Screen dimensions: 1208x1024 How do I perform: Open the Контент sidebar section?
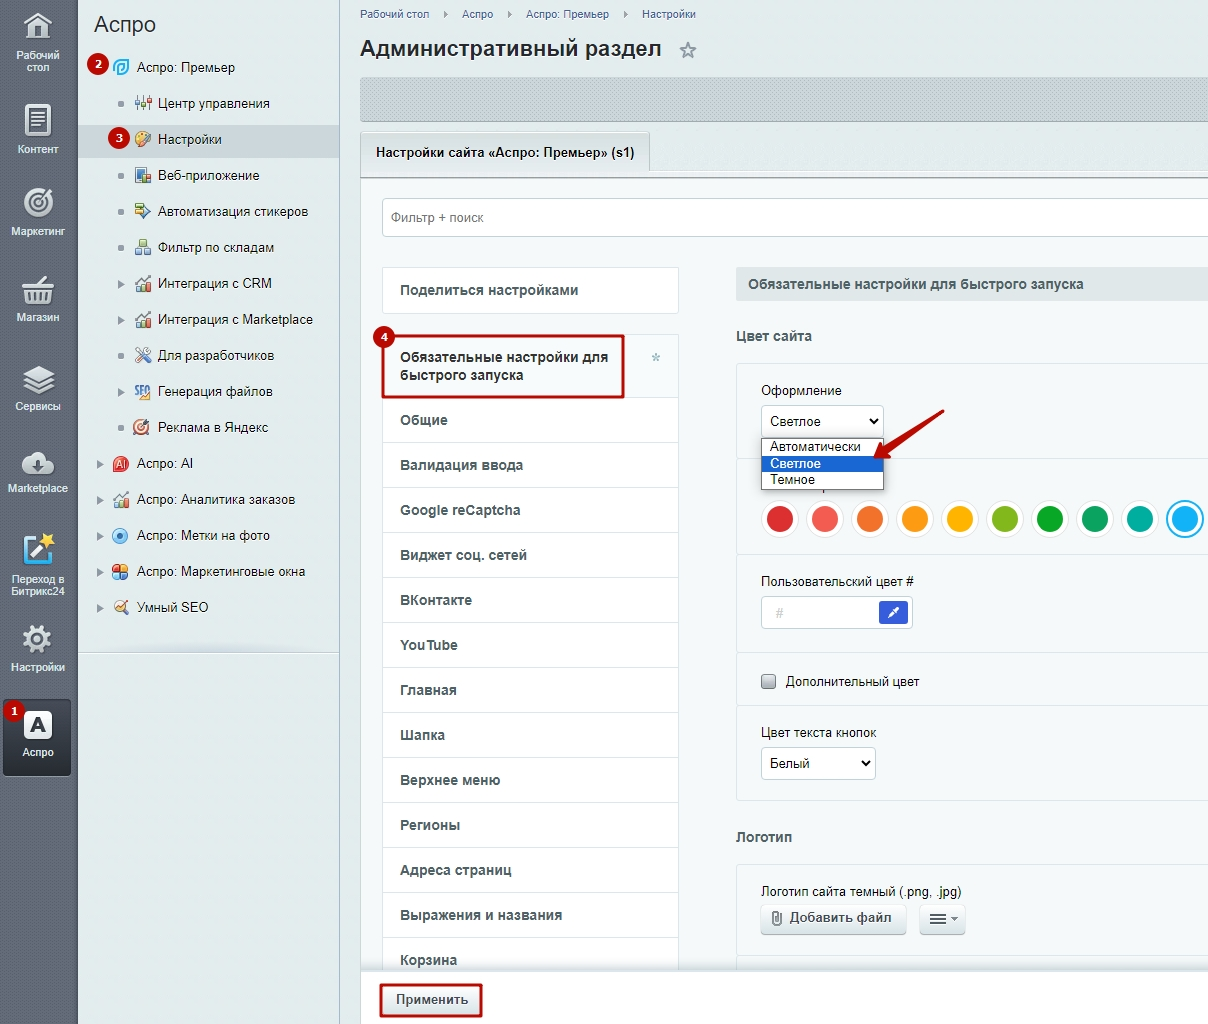coord(38,129)
